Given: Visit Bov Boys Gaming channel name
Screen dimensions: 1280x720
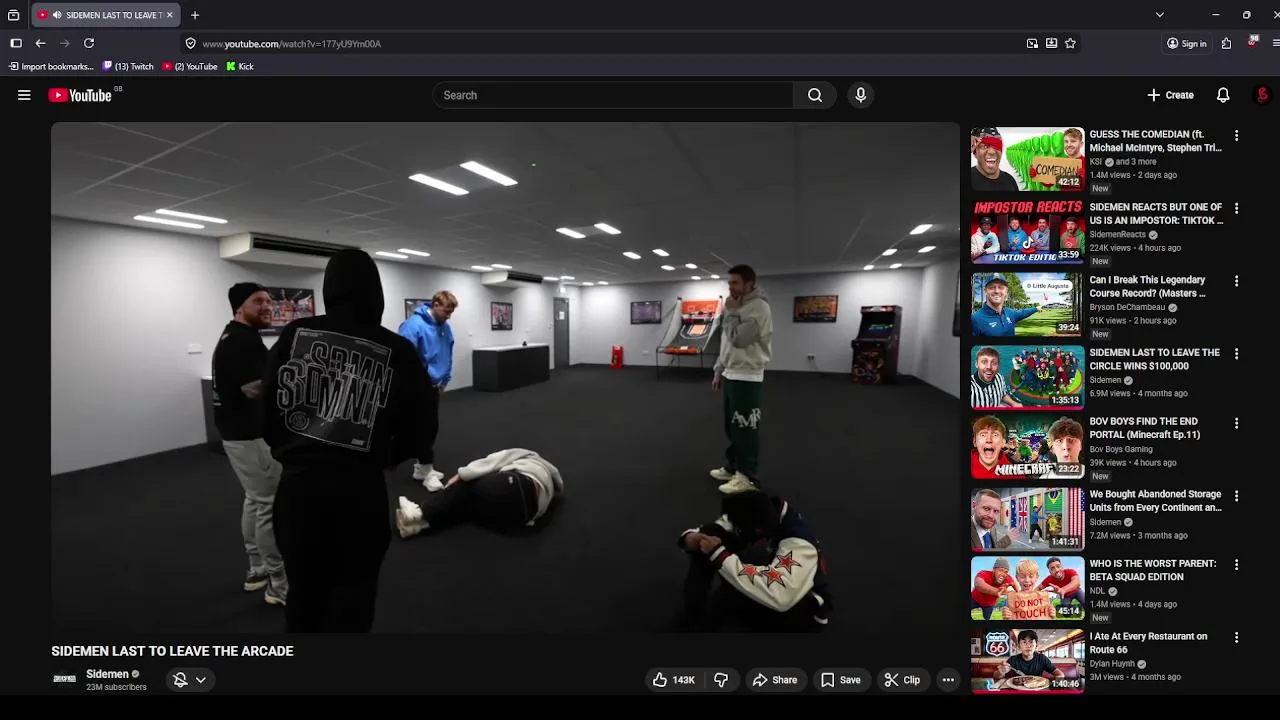Looking at the screenshot, I should tap(1121, 449).
